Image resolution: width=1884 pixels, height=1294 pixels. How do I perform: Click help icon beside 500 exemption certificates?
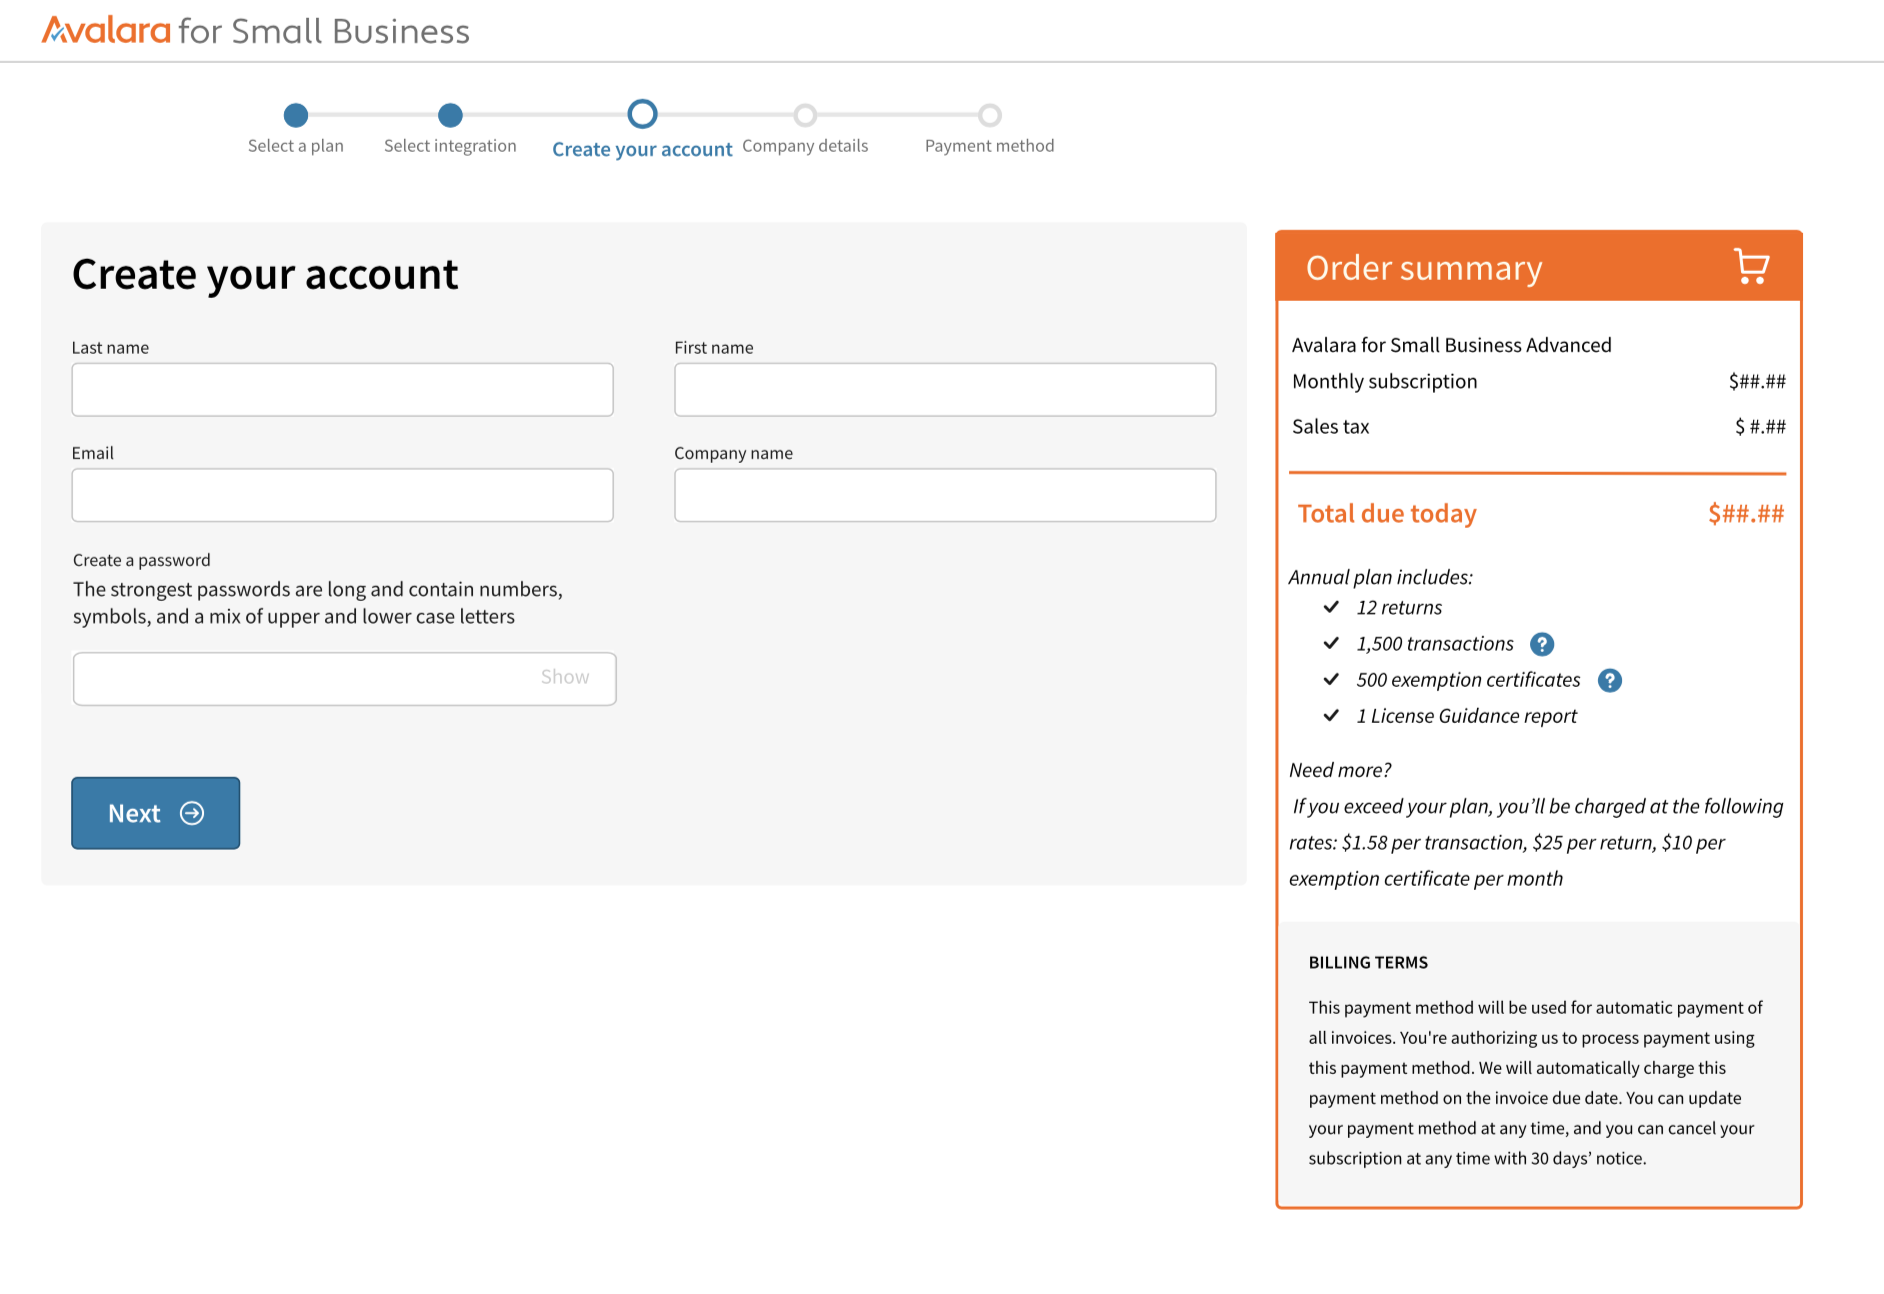tap(1609, 680)
